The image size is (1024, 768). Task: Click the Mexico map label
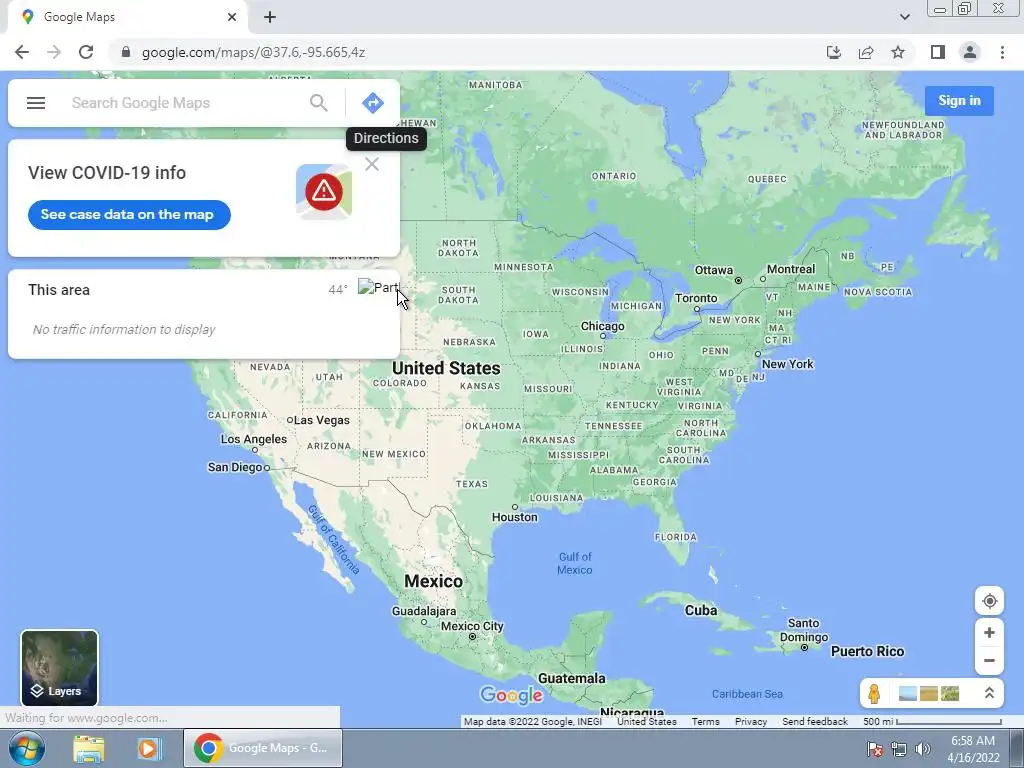434,581
